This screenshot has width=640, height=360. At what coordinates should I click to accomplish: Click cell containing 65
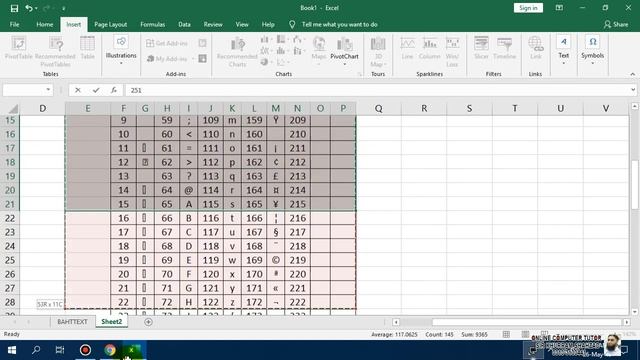(167, 204)
